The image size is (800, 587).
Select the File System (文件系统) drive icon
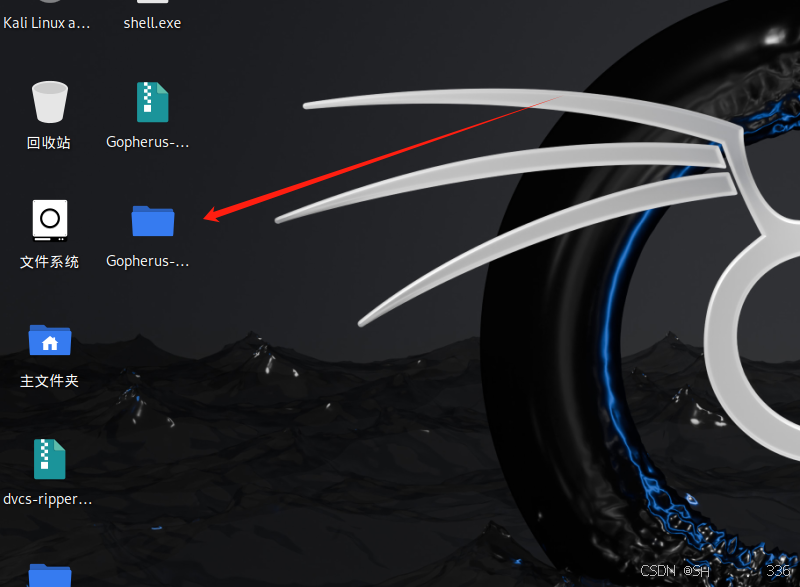click(x=50, y=220)
